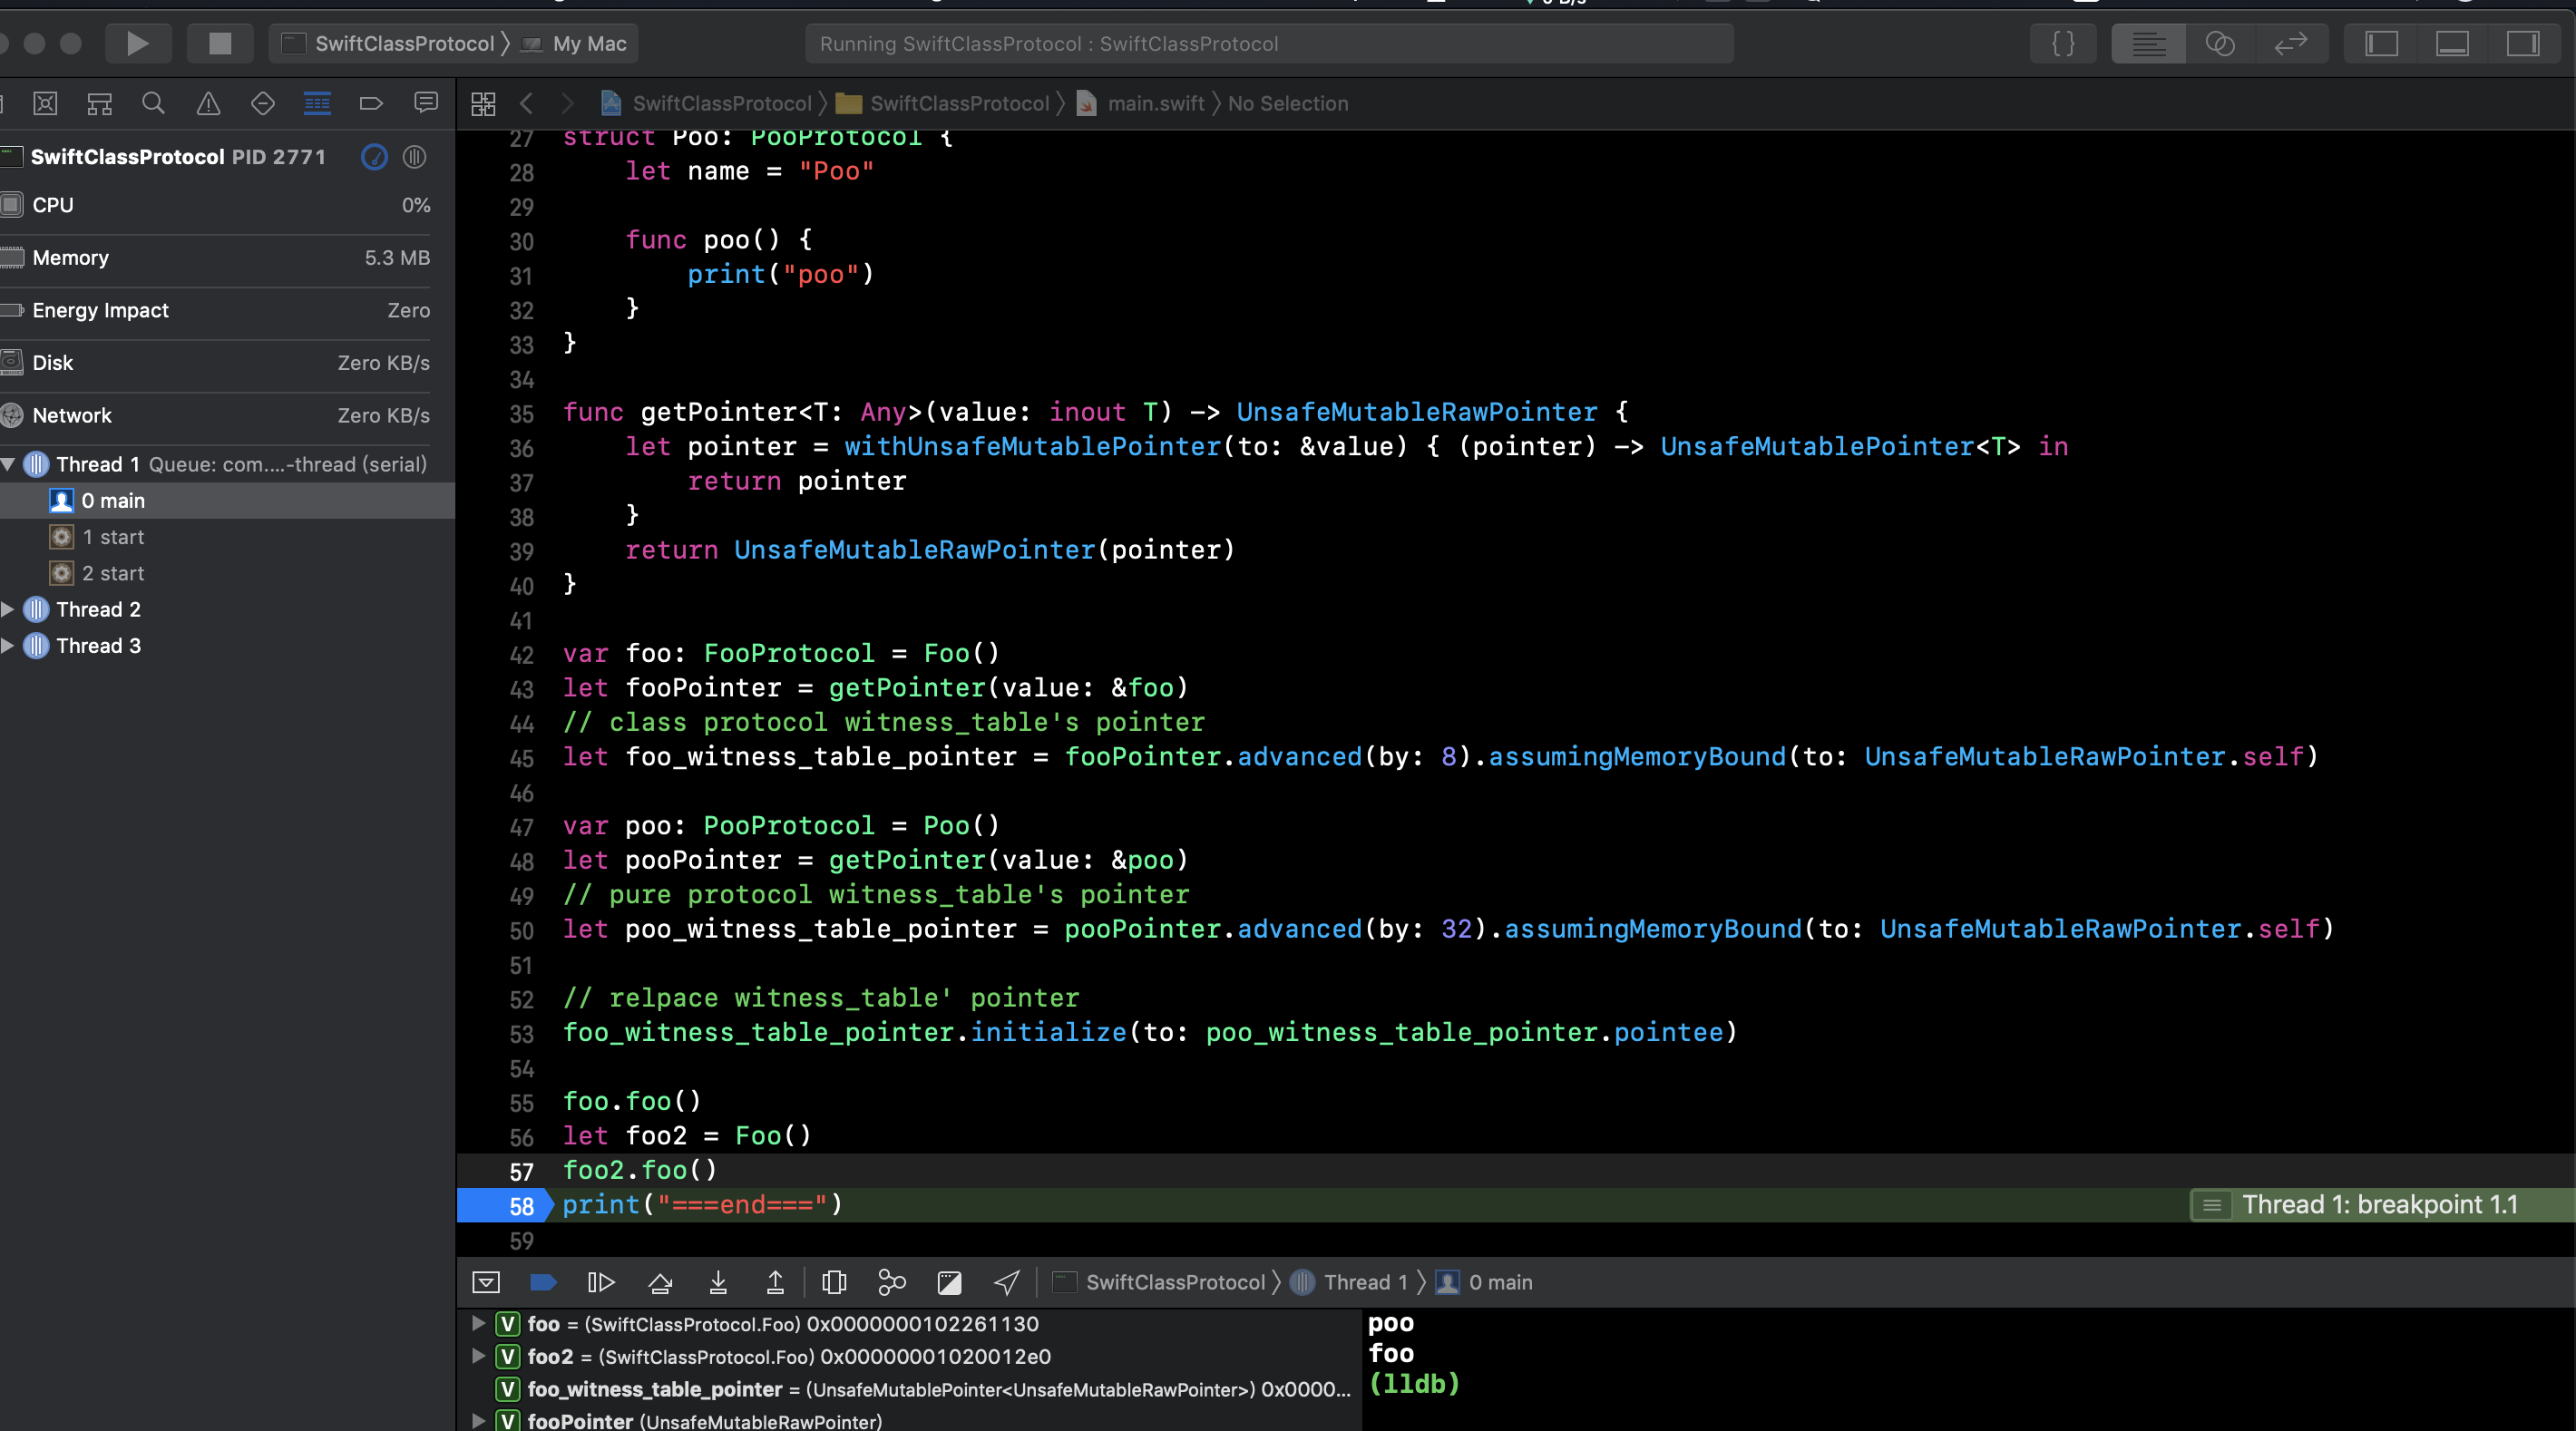Open the Issue navigator warning icon
The width and height of the screenshot is (2576, 1431).
click(208, 103)
